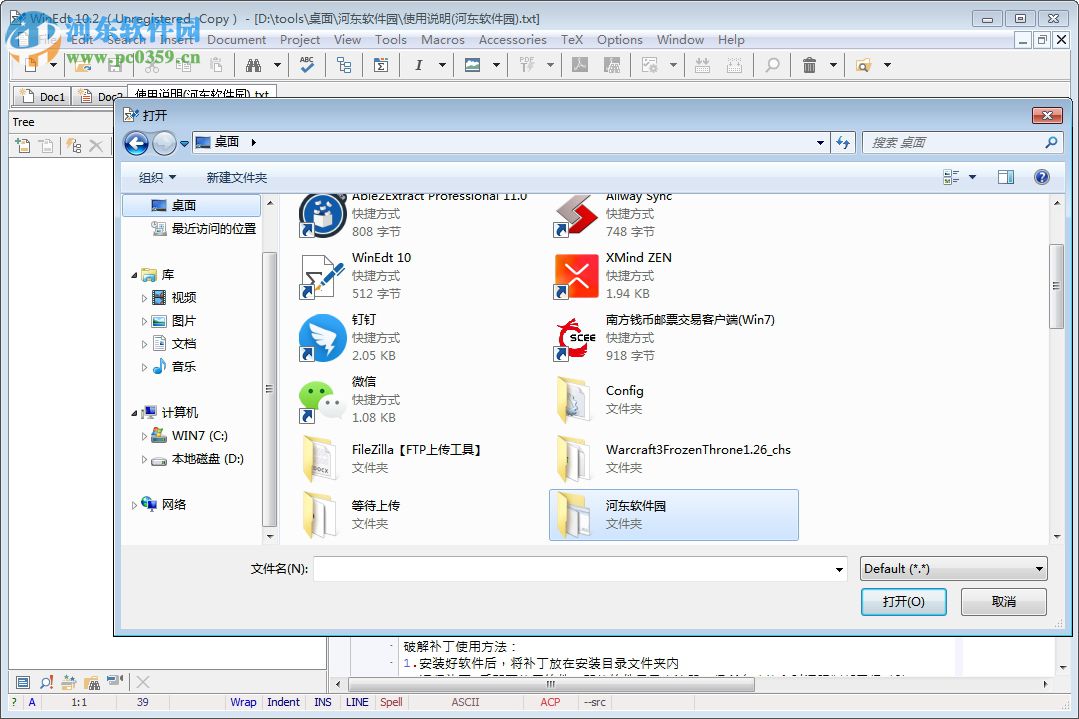1079x719 pixels.
Task: Click the refresh icon beside the address bar
Action: (843, 143)
